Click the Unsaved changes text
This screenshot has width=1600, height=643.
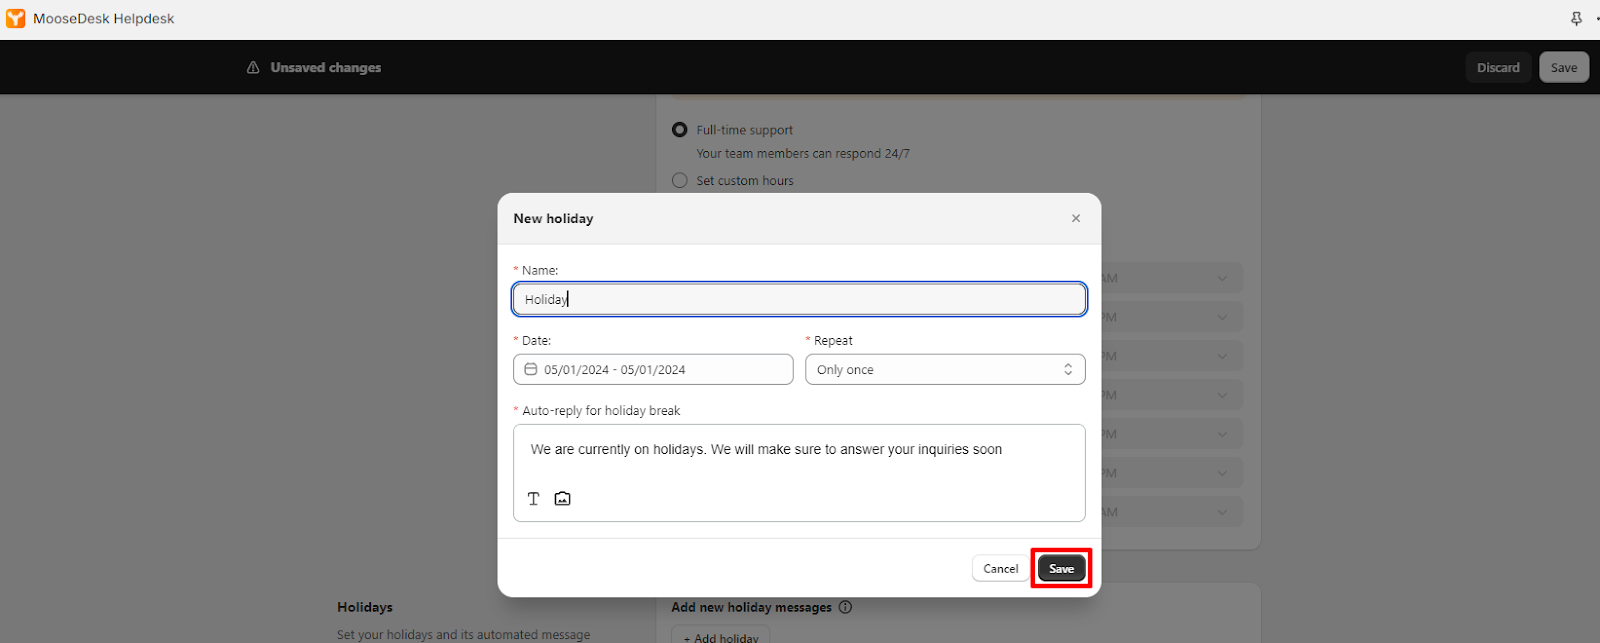click(325, 68)
